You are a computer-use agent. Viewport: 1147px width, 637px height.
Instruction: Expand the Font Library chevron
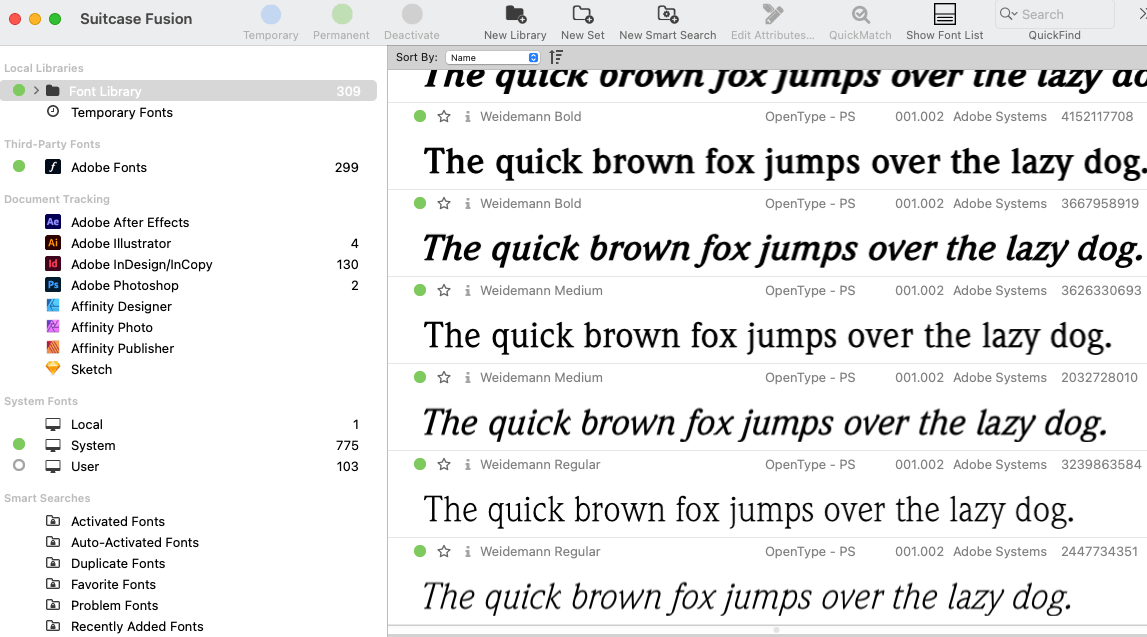point(36,91)
